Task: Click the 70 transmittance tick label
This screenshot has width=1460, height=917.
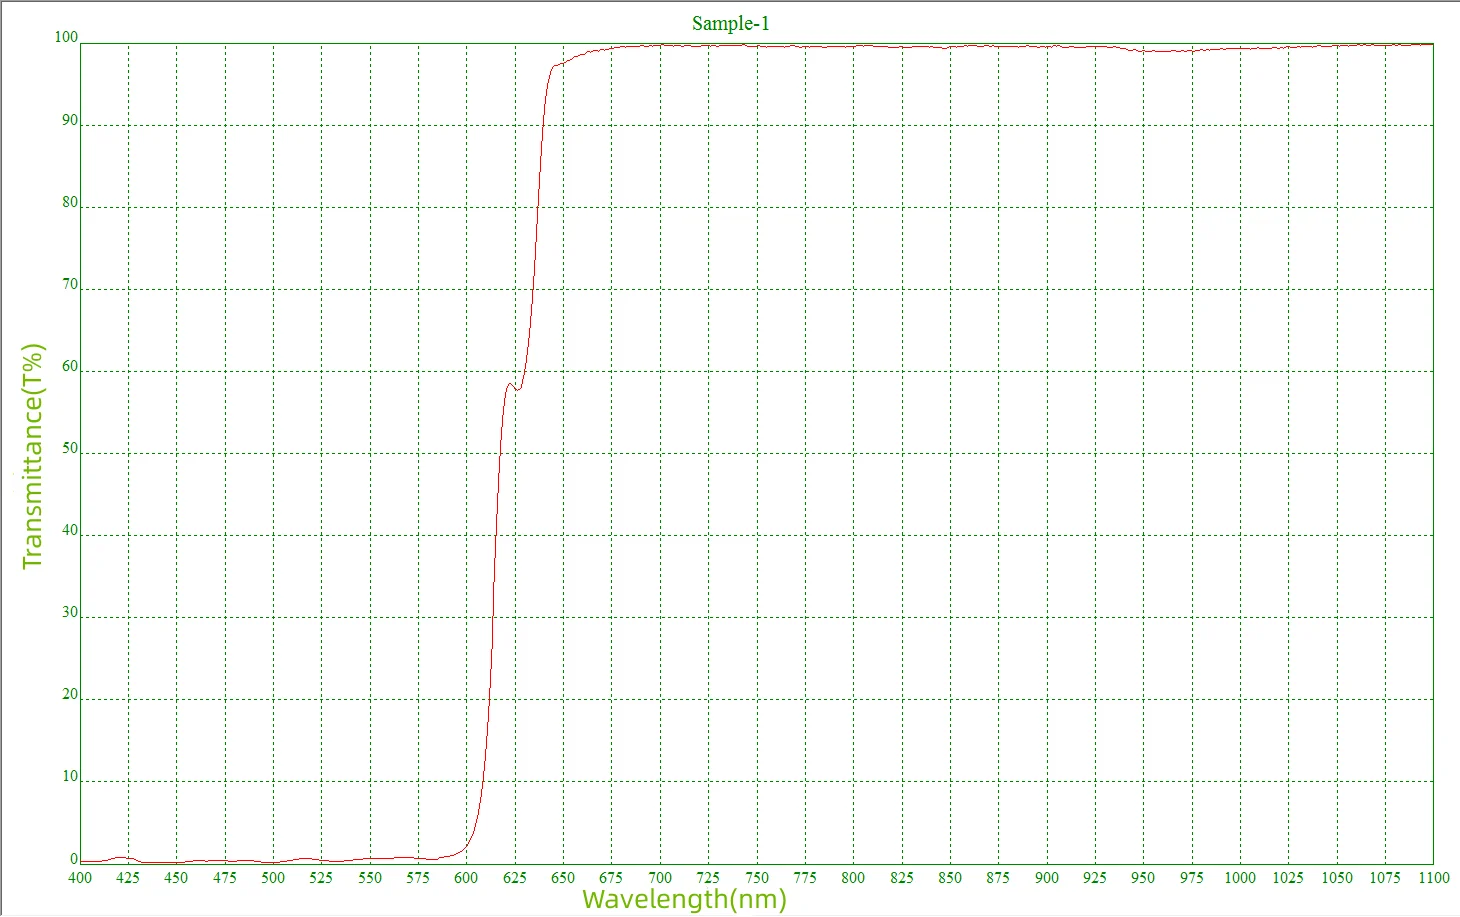Action: pos(70,284)
